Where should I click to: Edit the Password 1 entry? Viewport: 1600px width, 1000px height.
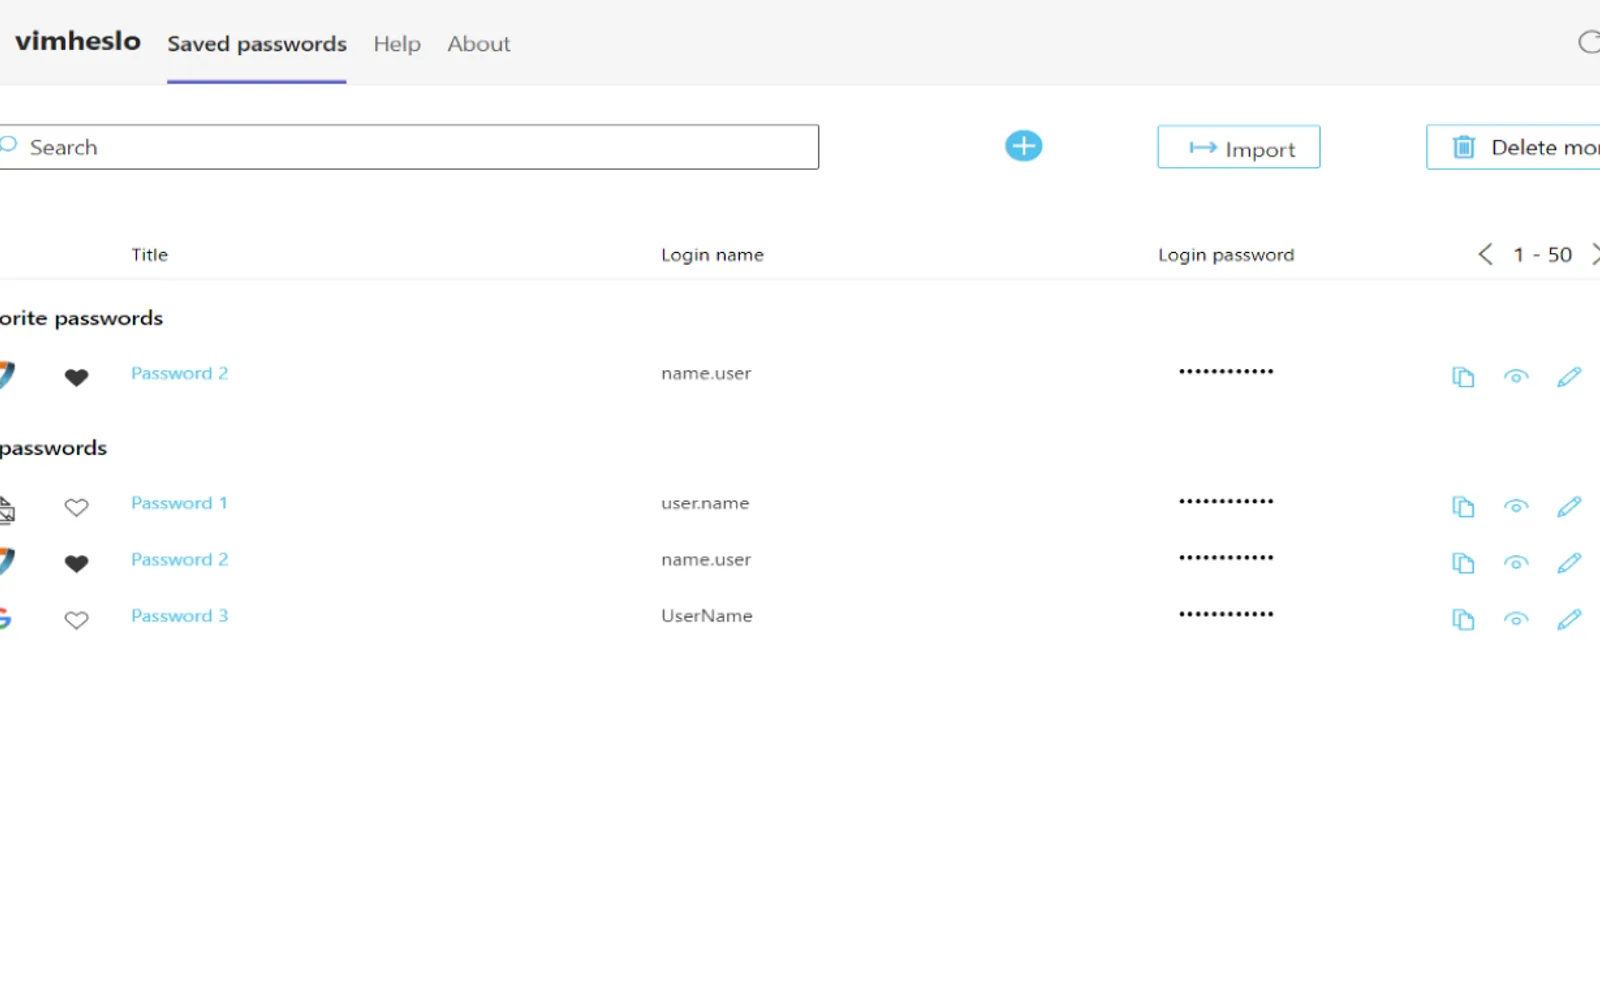(x=1569, y=507)
